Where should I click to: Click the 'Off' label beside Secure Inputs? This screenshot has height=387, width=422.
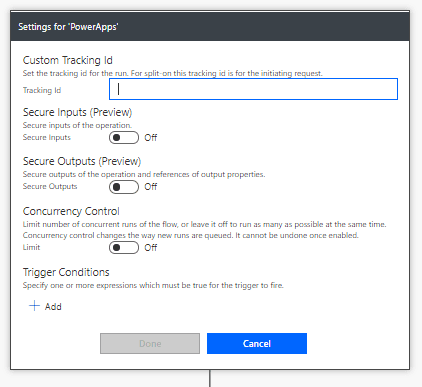pos(151,138)
